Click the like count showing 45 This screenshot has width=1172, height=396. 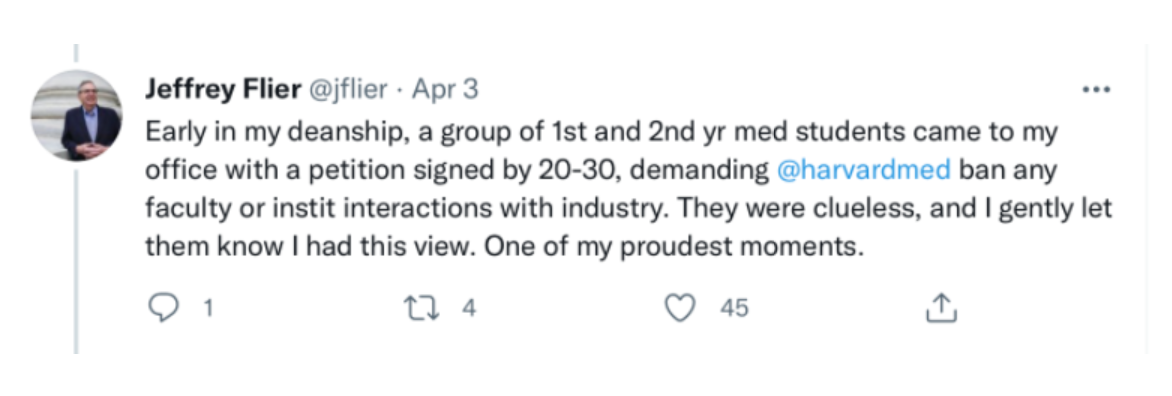pyautogui.click(x=734, y=308)
